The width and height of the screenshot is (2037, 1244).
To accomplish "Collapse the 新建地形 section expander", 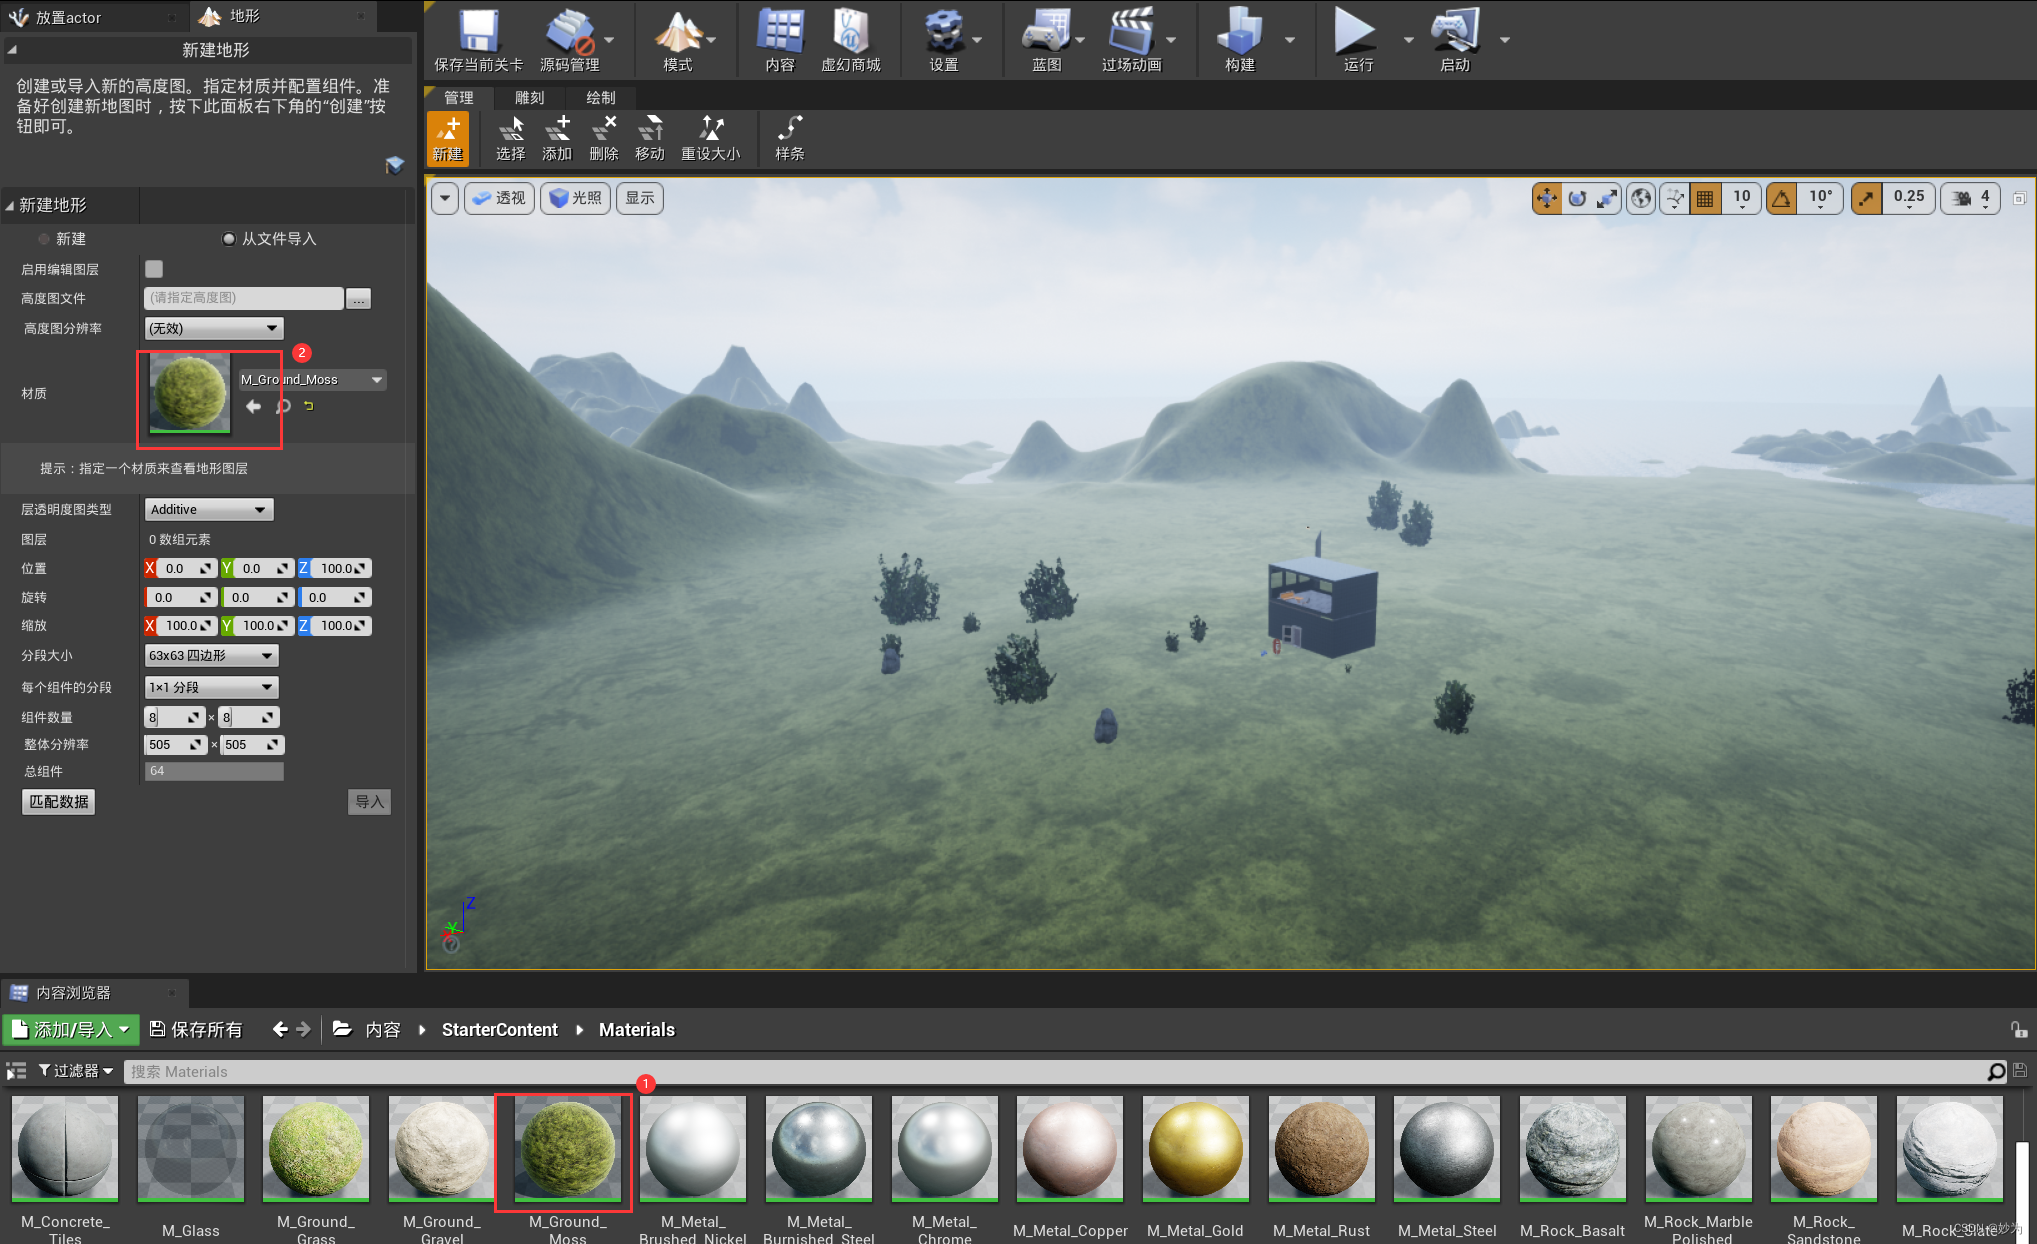I will tap(10, 205).
